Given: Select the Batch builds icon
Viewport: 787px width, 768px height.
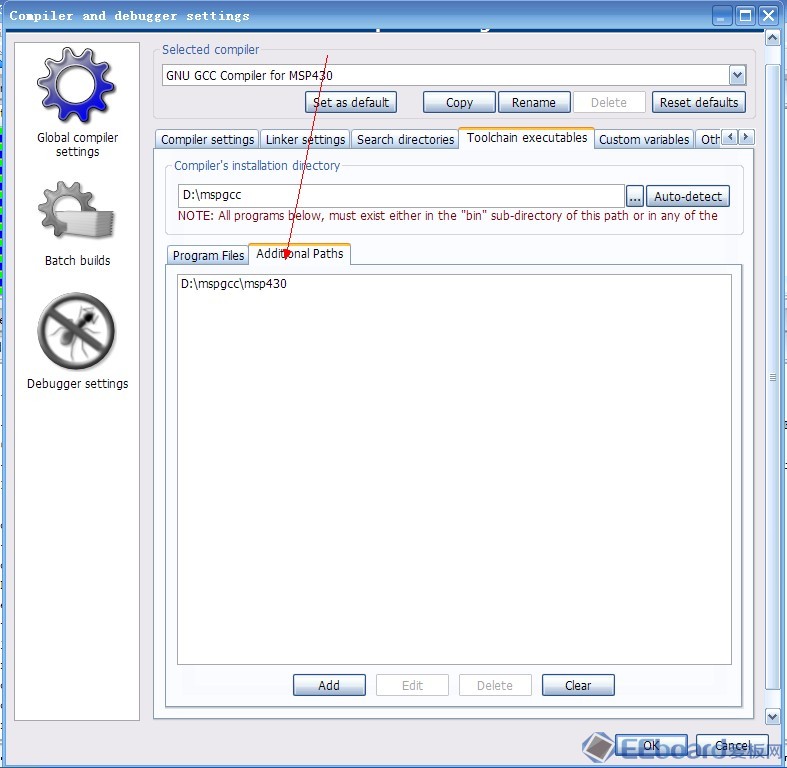Looking at the screenshot, I should coord(77,213).
